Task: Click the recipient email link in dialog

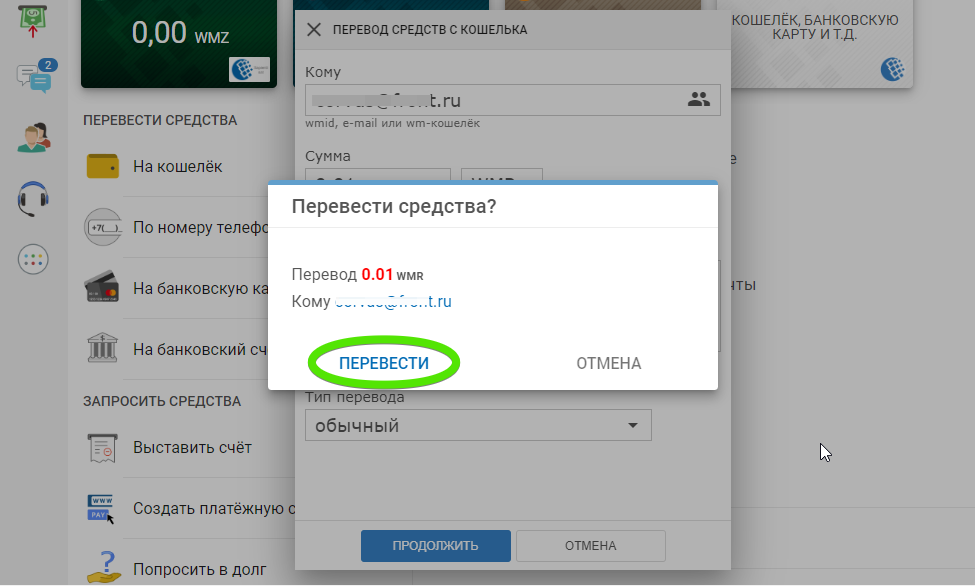Action: click(393, 302)
